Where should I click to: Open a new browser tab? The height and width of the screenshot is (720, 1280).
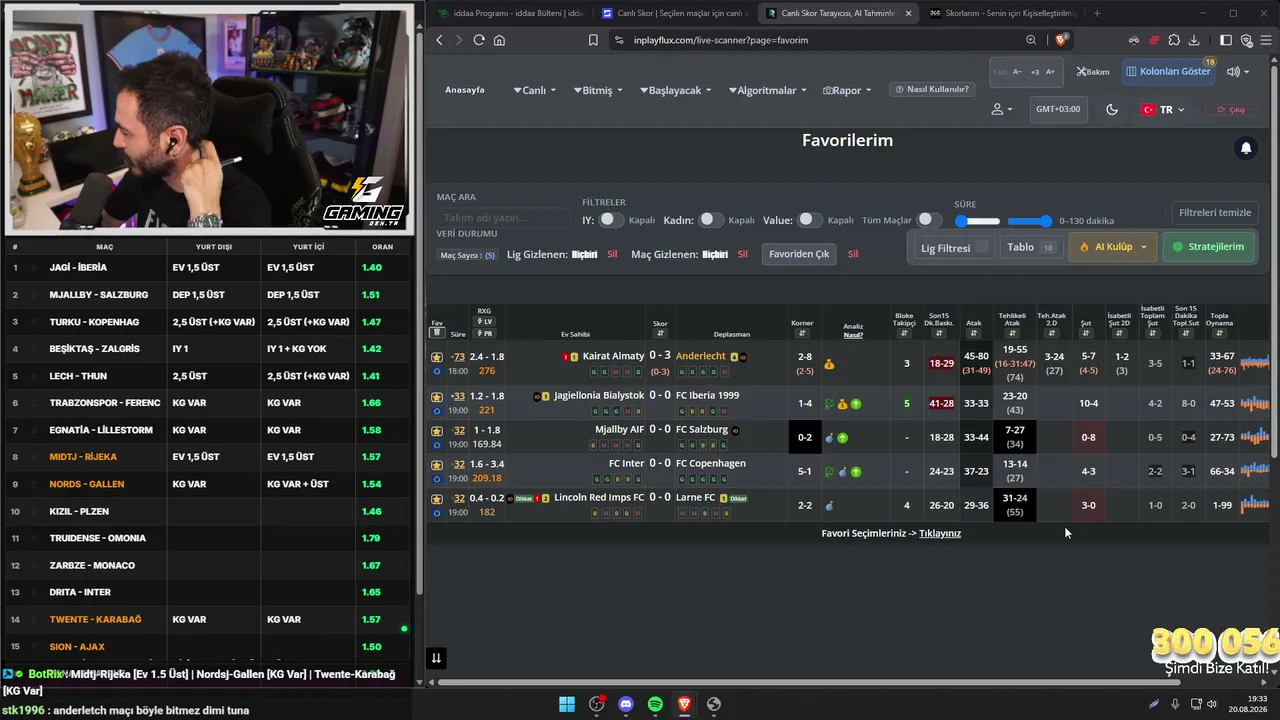point(1097,13)
